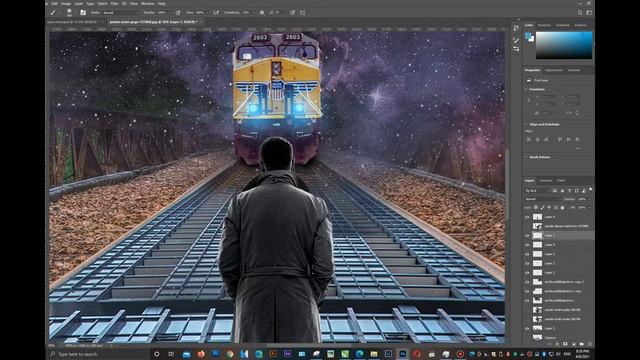Toggle link width and height in Transform
The height and width of the screenshot is (360, 640).
pos(529,100)
